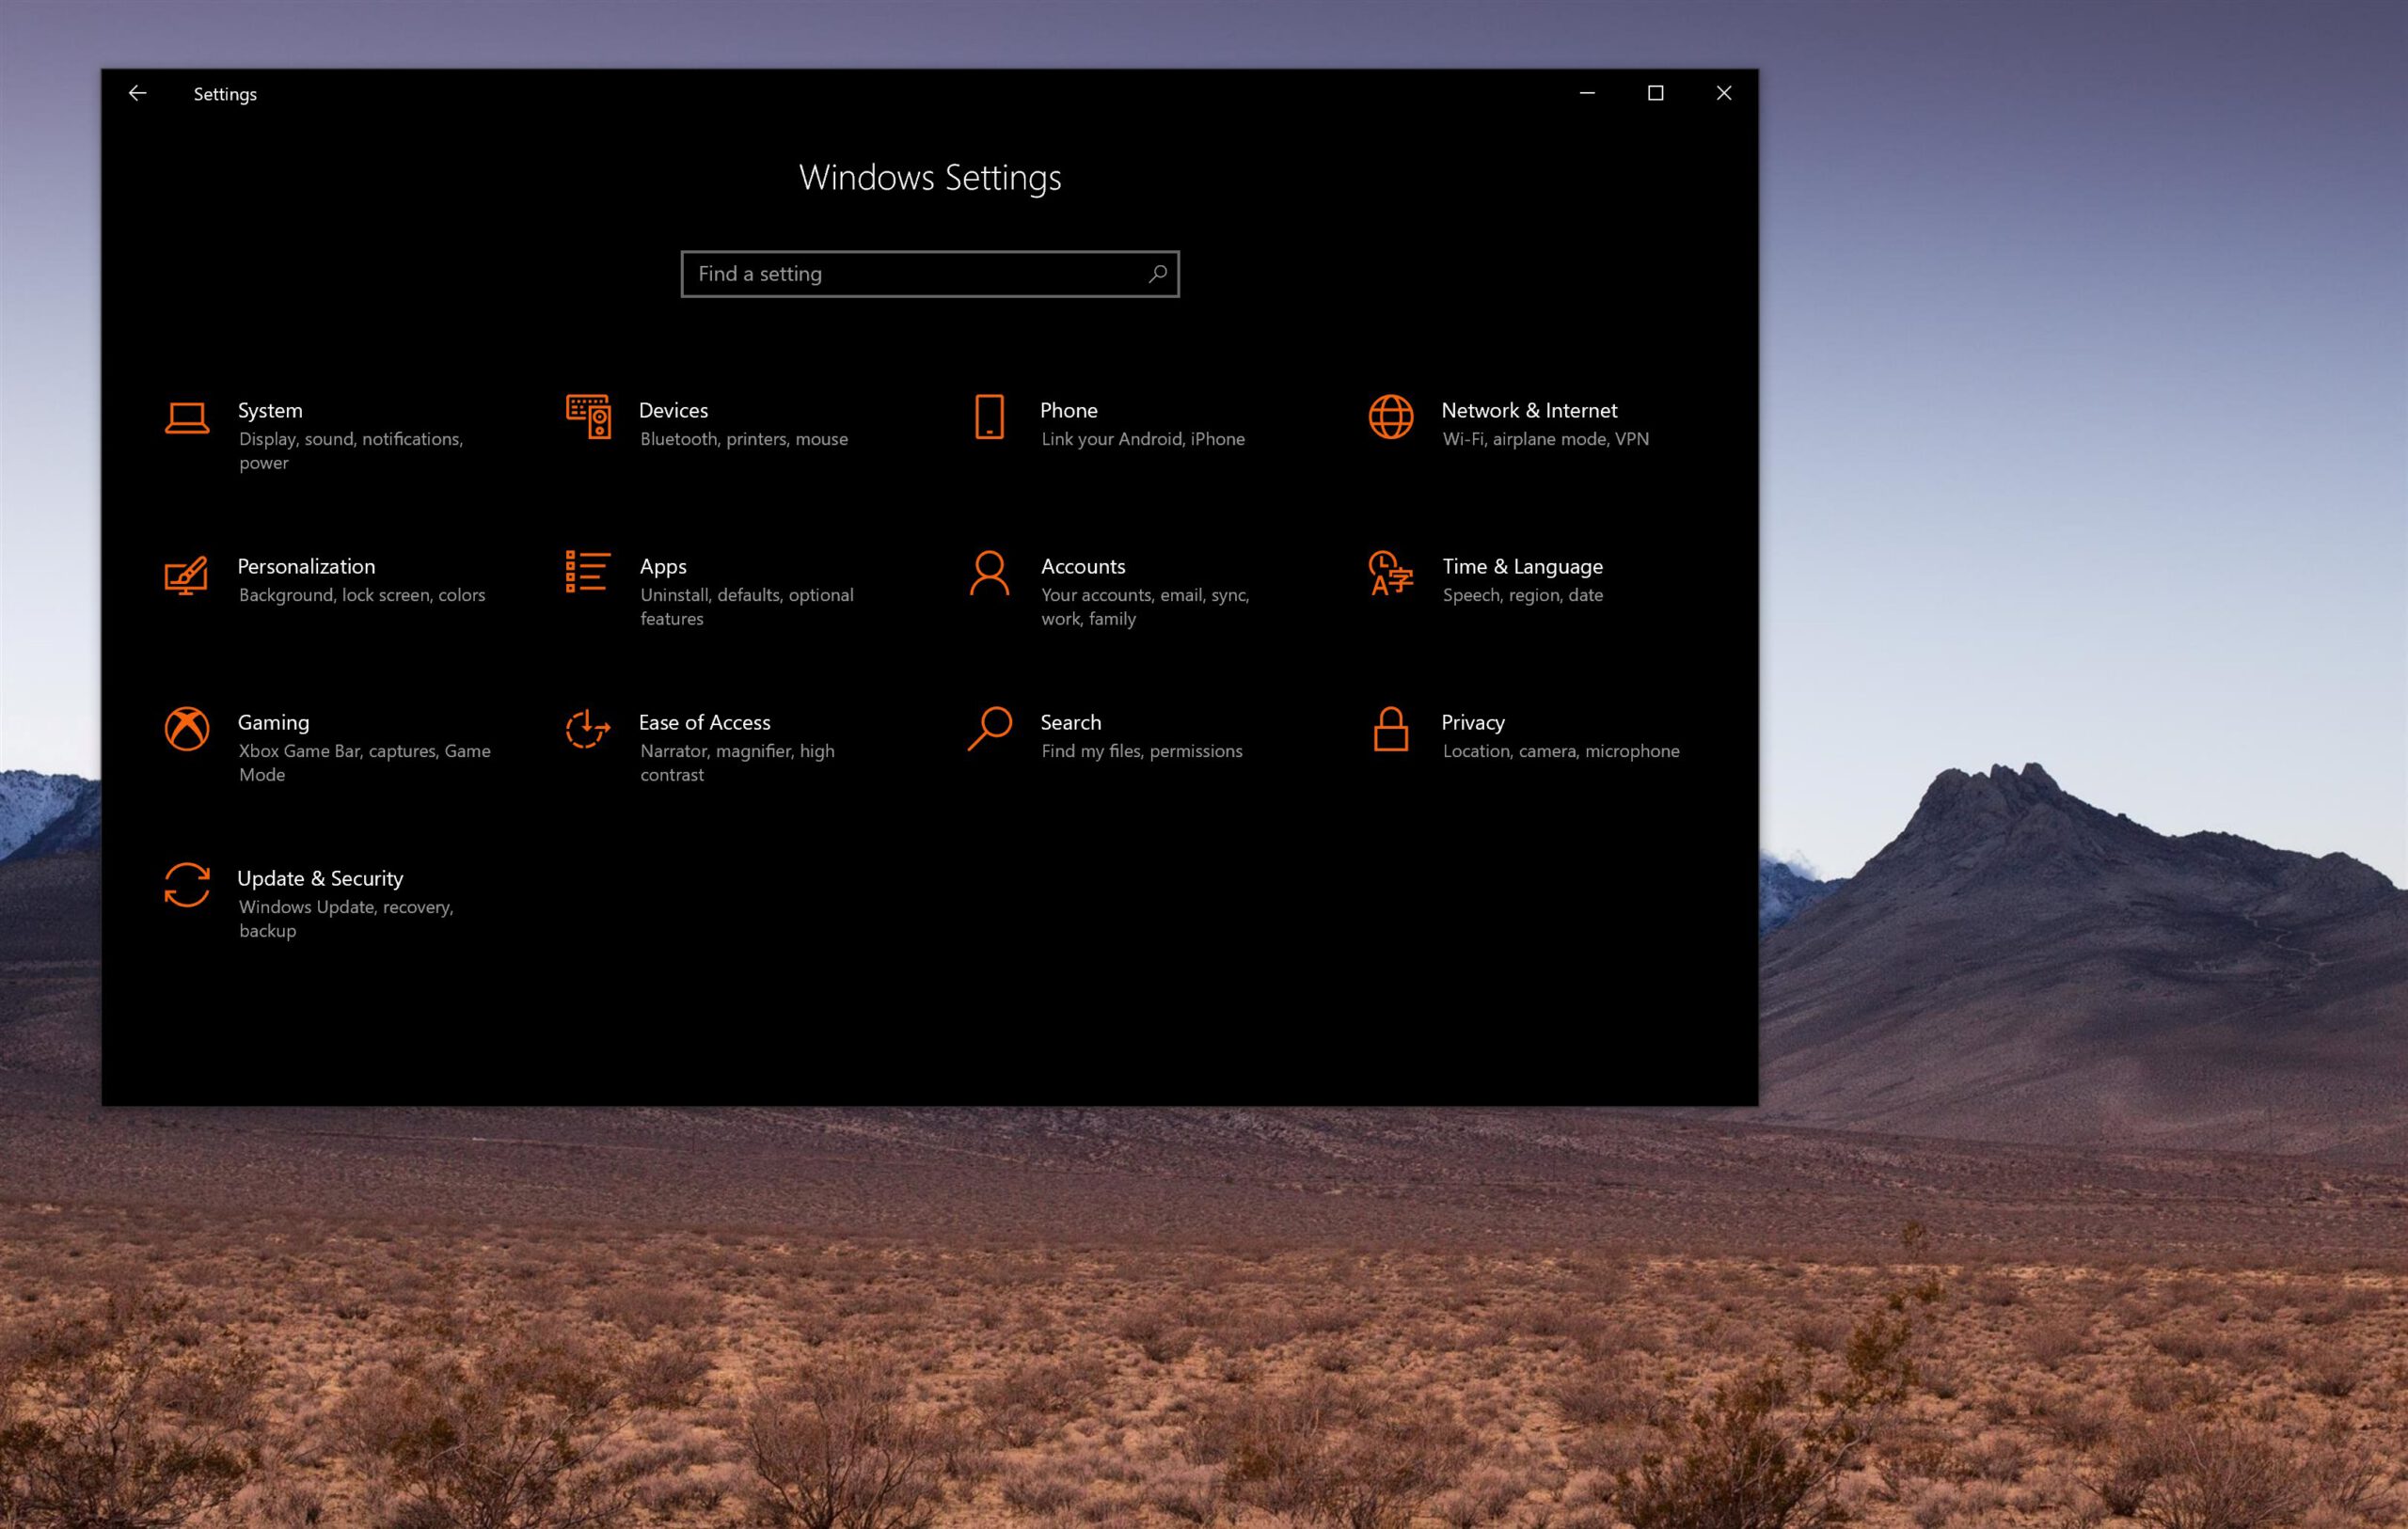Open Update & Security label
The height and width of the screenshot is (1529, 2408).
click(320, 879)
